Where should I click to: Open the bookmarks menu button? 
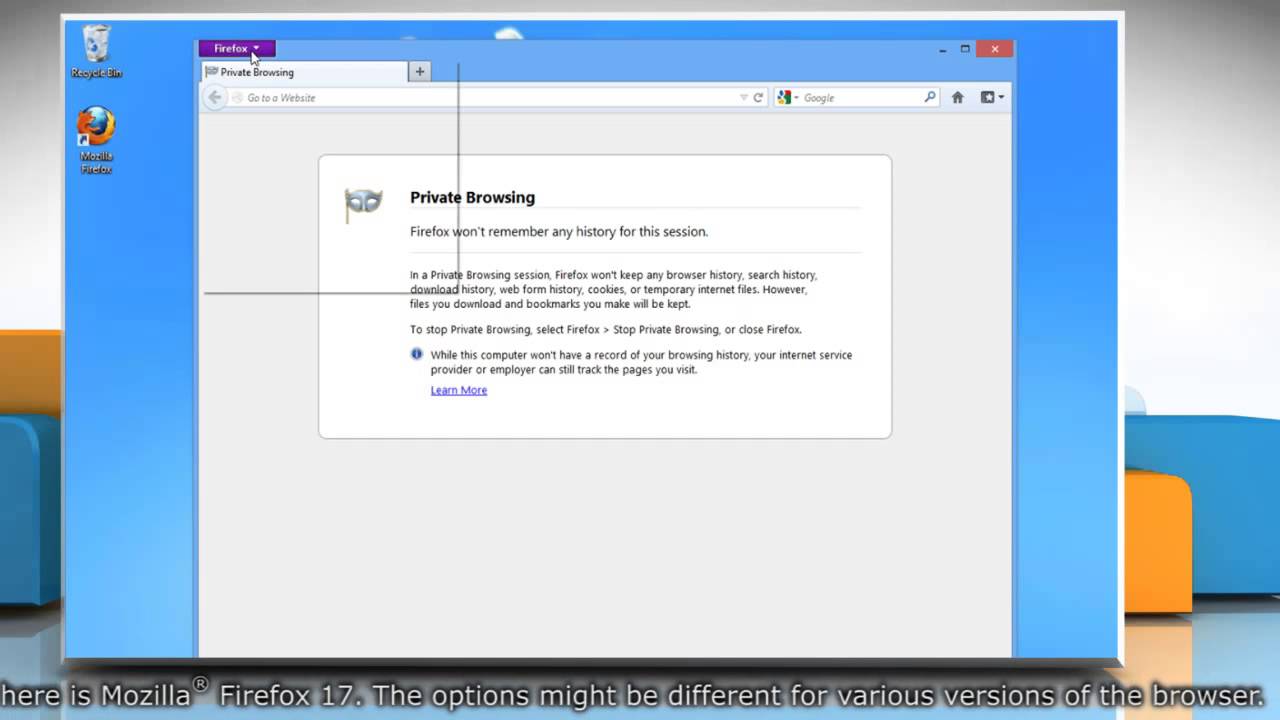pyautogui.click(x=992, y=98)
